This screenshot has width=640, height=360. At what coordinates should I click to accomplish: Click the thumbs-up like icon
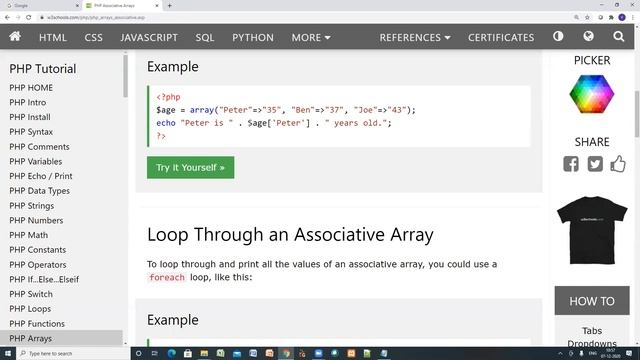pyautogui.click(x=618, y=164)
